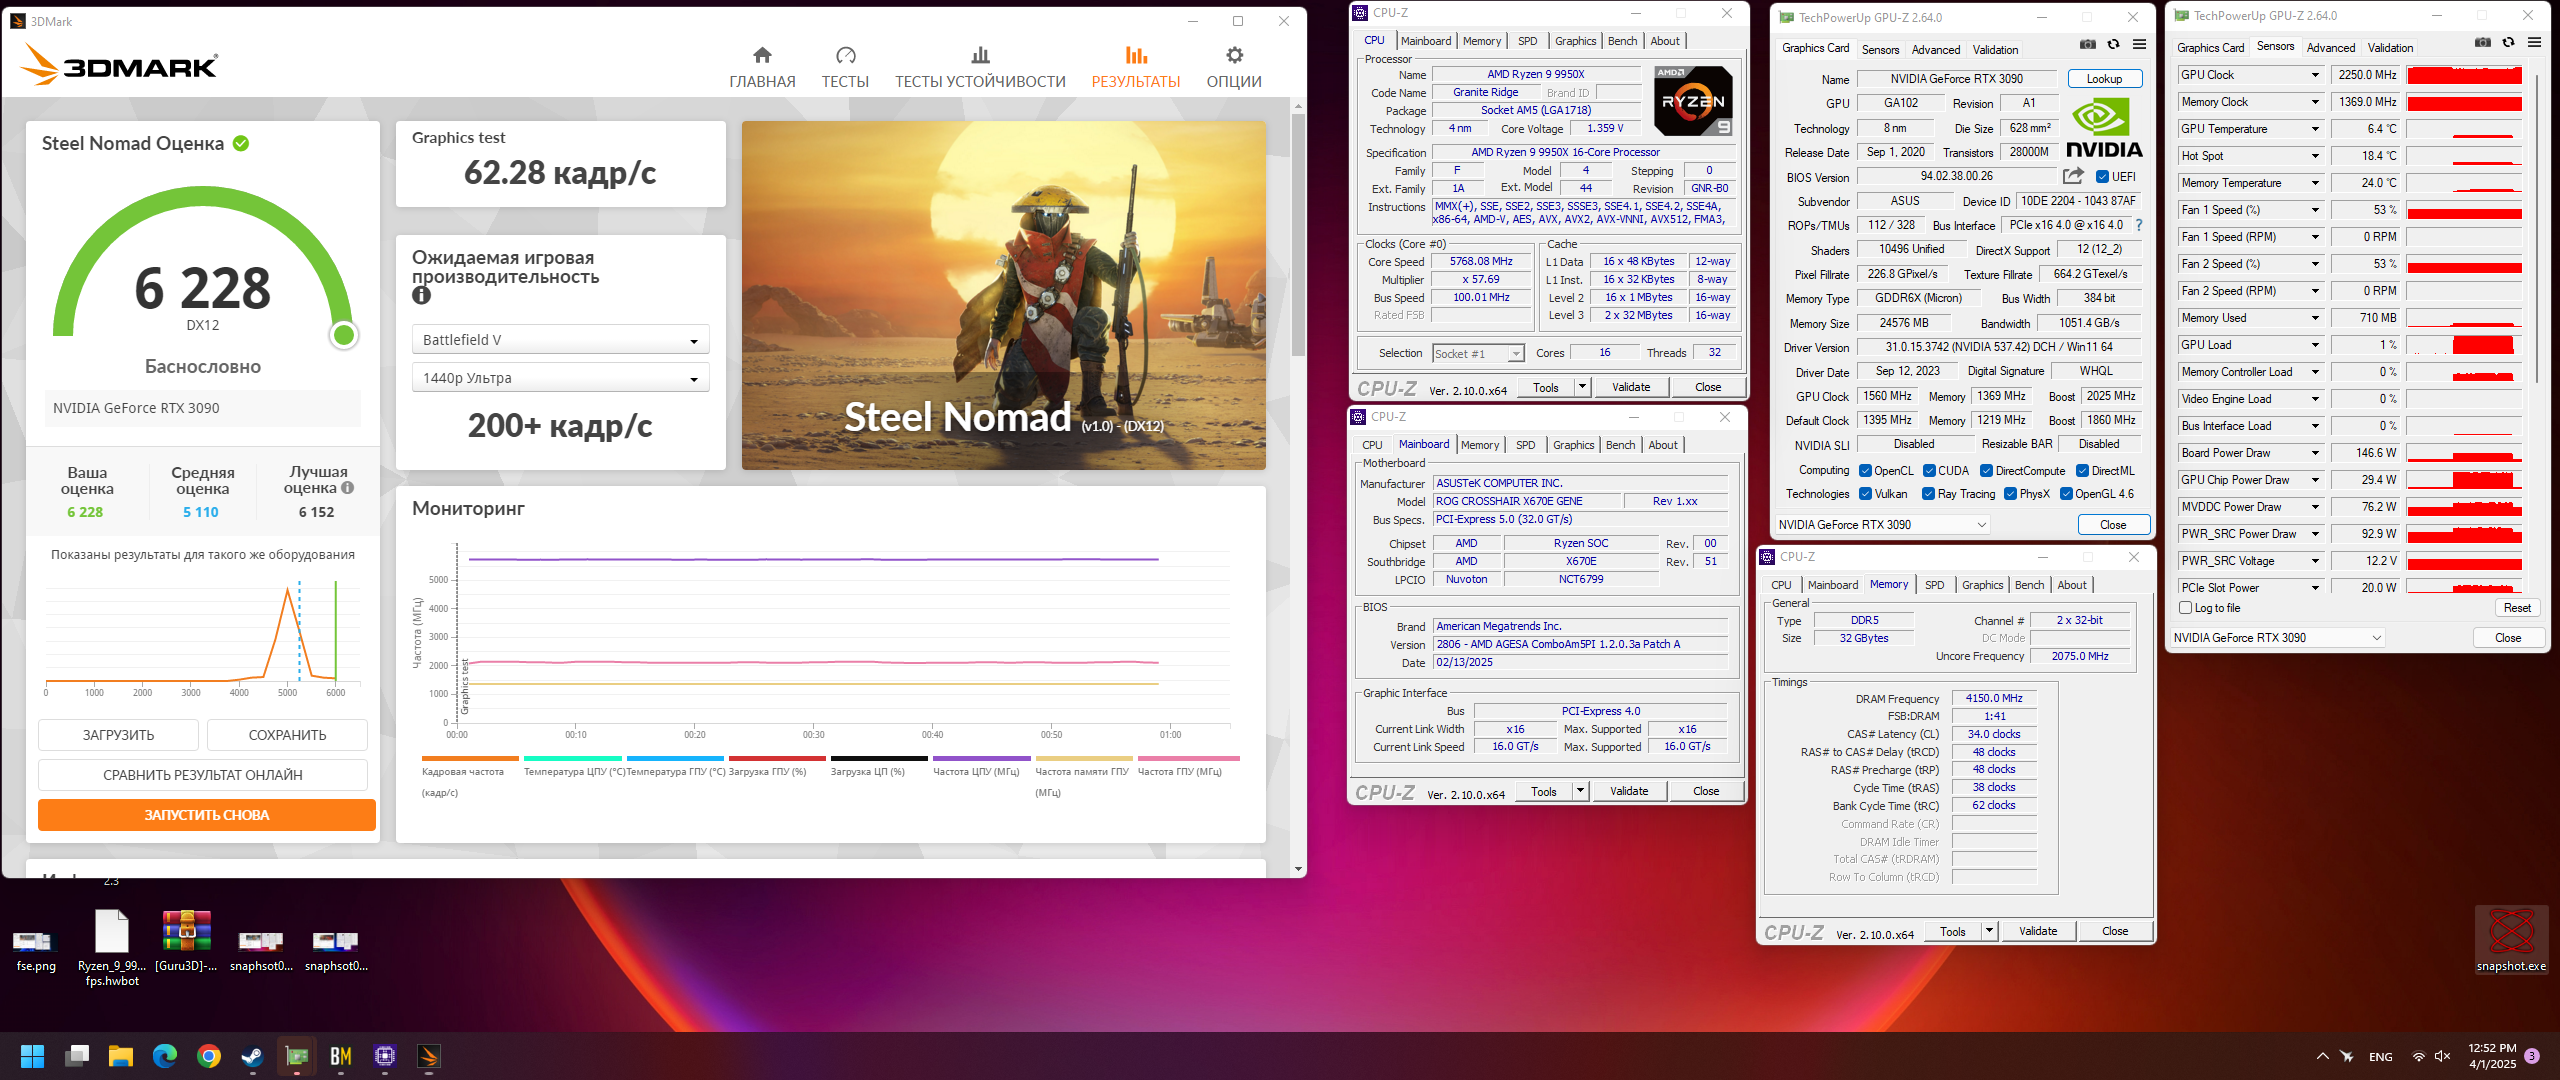2560x1080 pixels.
Task: Open the Guru3D WinRAR archive on desktop
Action: 186,940
